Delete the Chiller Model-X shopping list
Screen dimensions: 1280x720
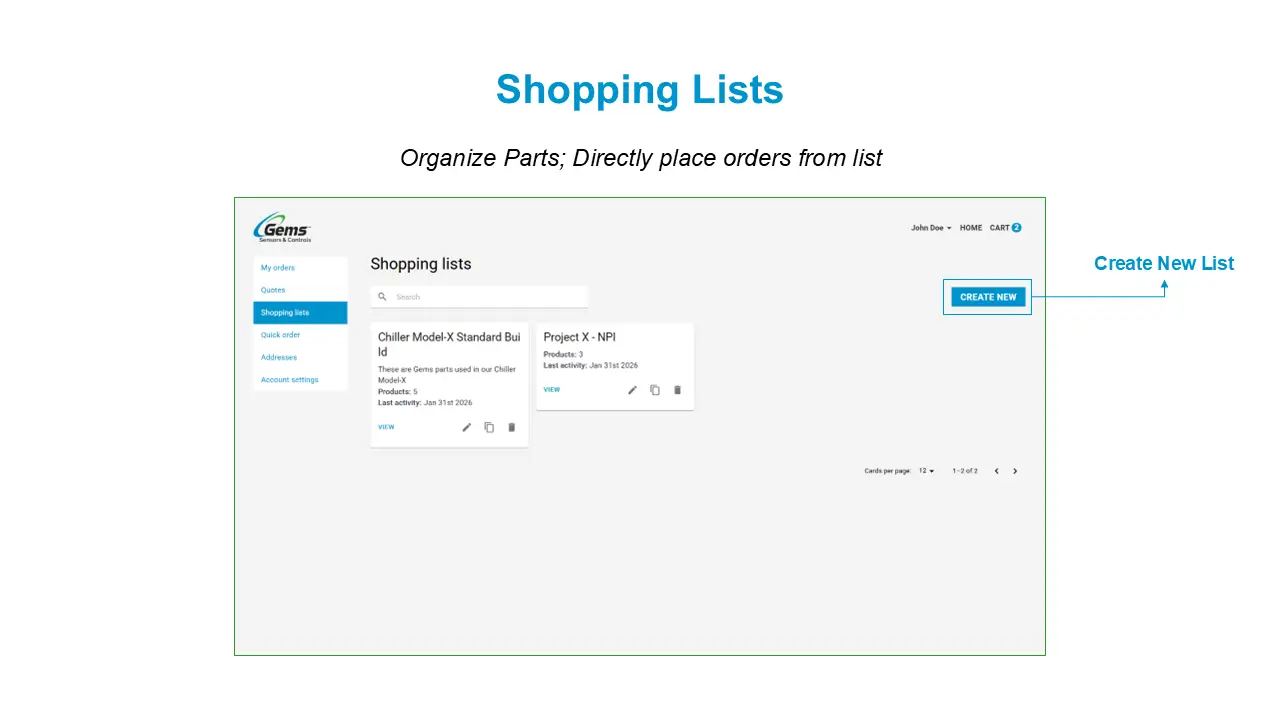click(x=511, y=427)
